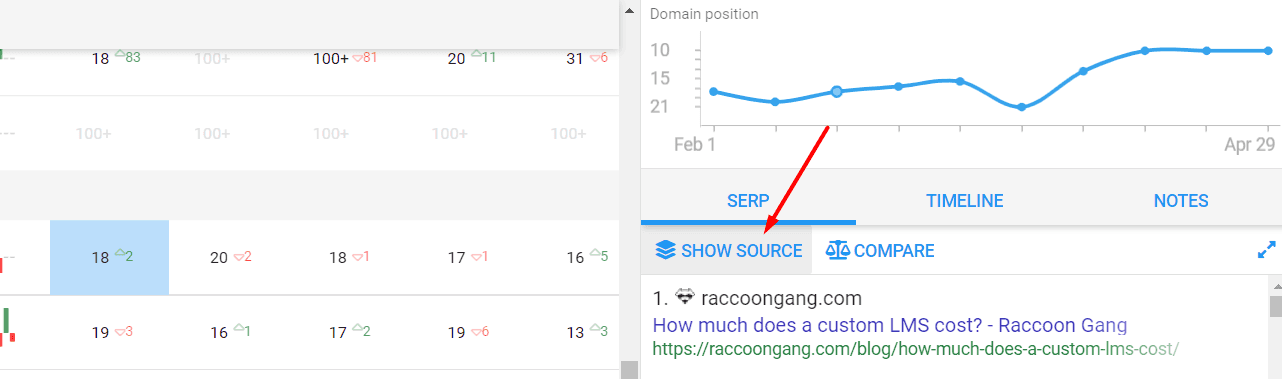Click the SHOW SOURCE button
The height and width of the screenshot is (379, 1282).
728,250
